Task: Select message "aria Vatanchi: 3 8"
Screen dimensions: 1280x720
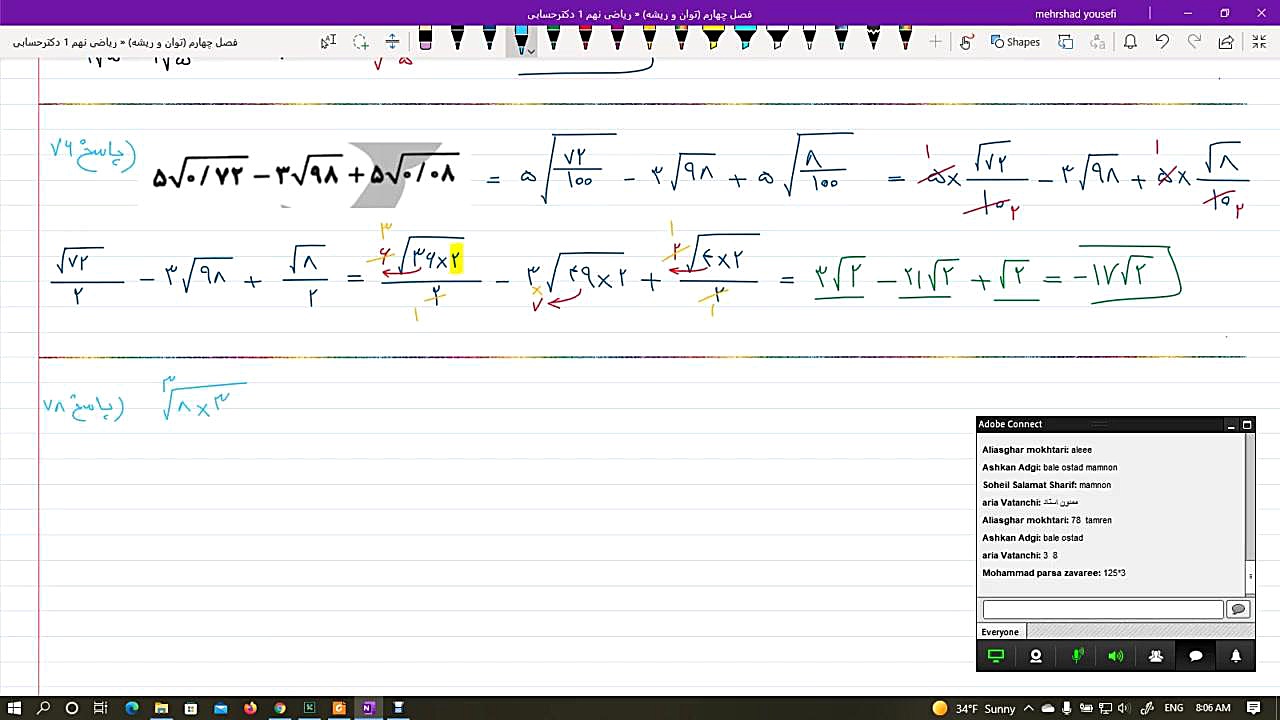Action: pyautogui.click(x=1020, y=555)
